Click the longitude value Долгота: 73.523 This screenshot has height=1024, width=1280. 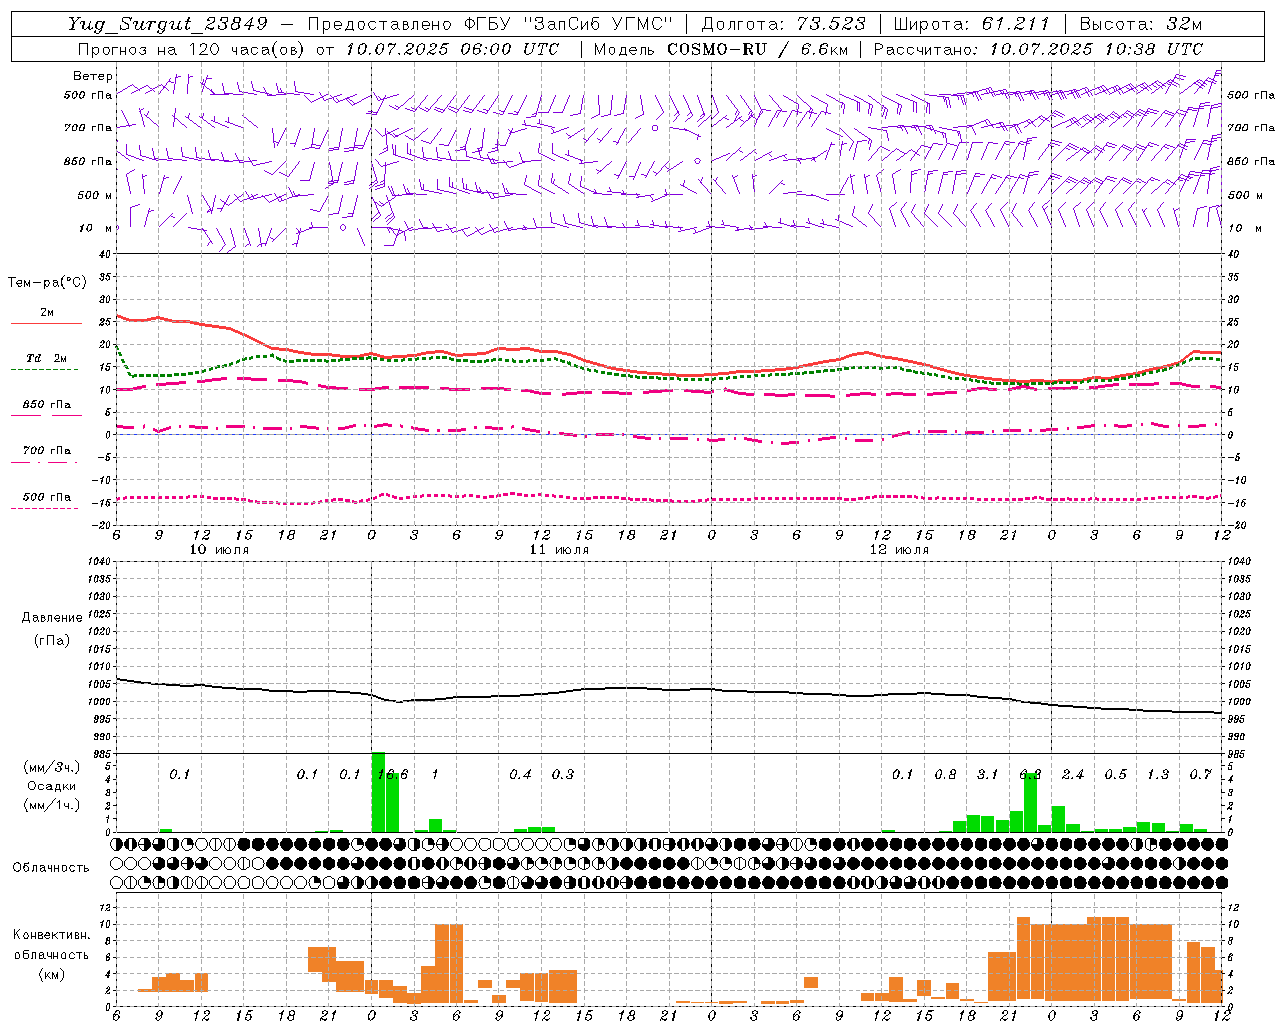point(784,24)
